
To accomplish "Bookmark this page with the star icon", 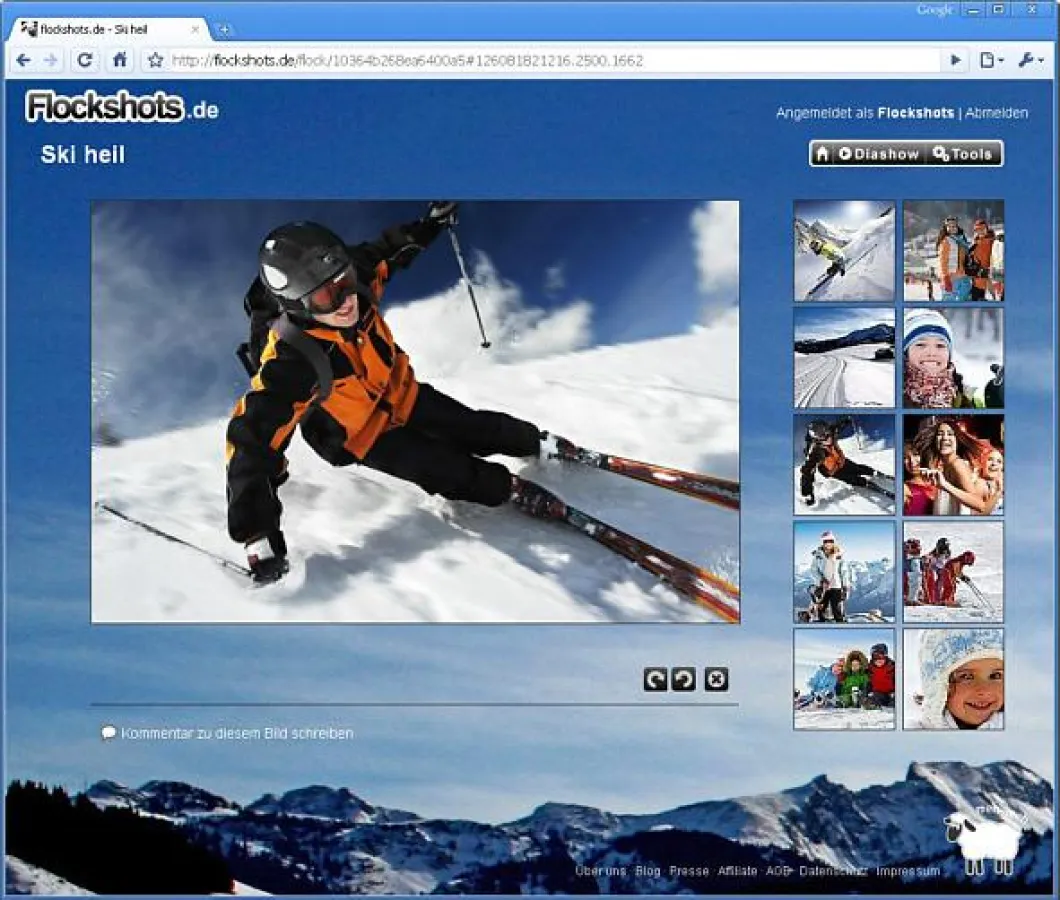I will pyautogui.click(x=155, y=61).
